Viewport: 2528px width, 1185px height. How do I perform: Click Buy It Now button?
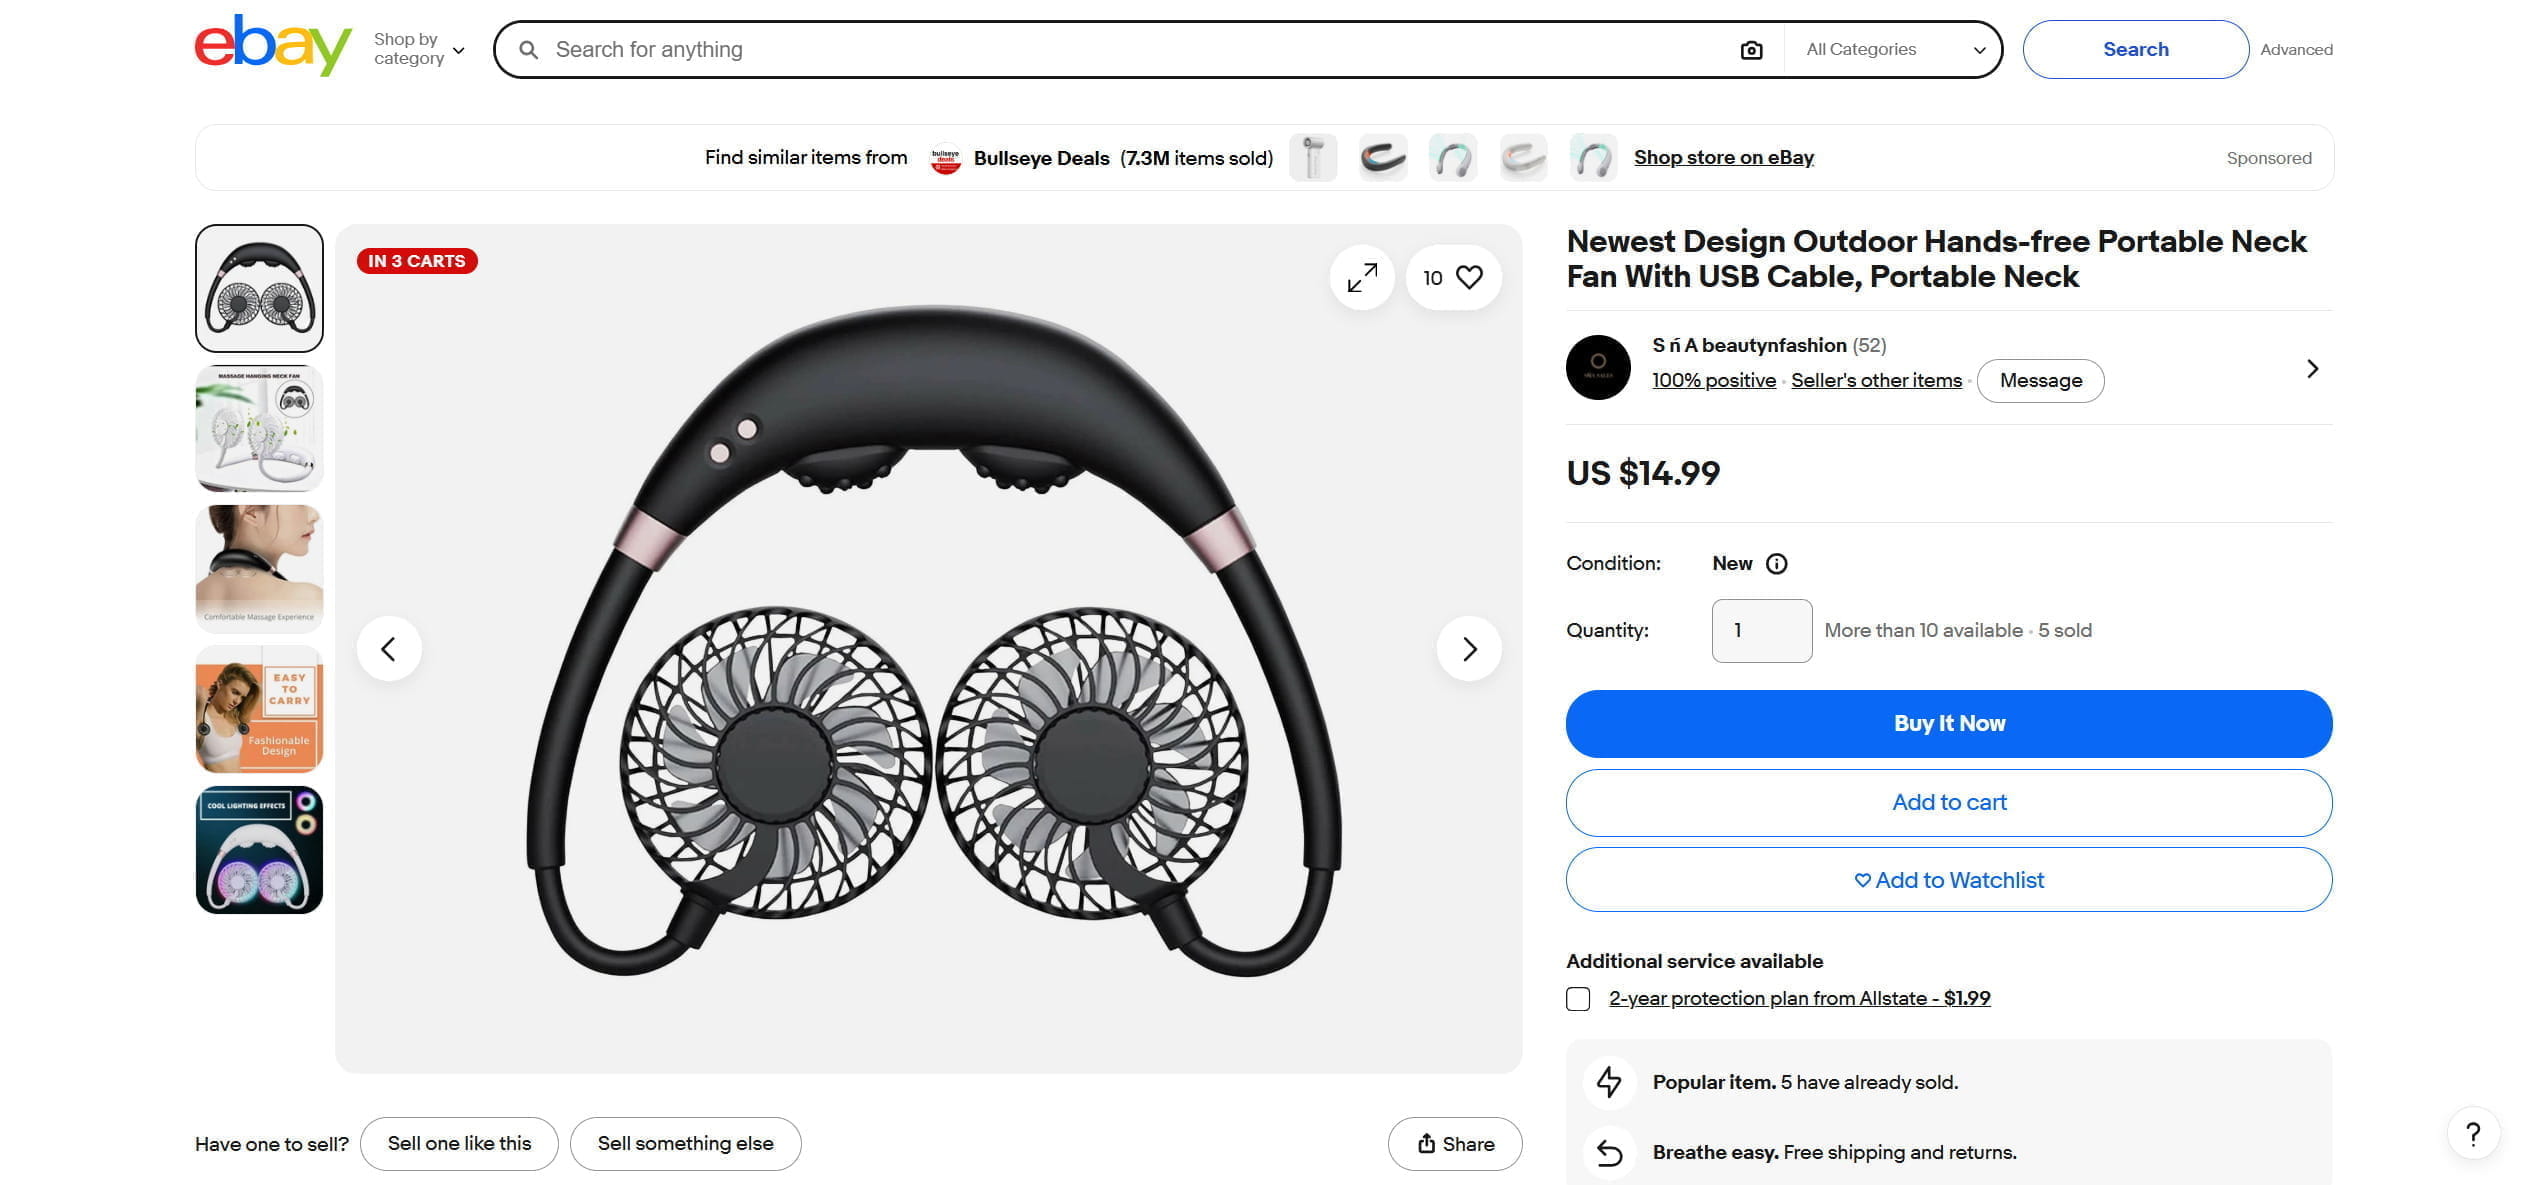pyautogui.click(x=1949, y=723)
